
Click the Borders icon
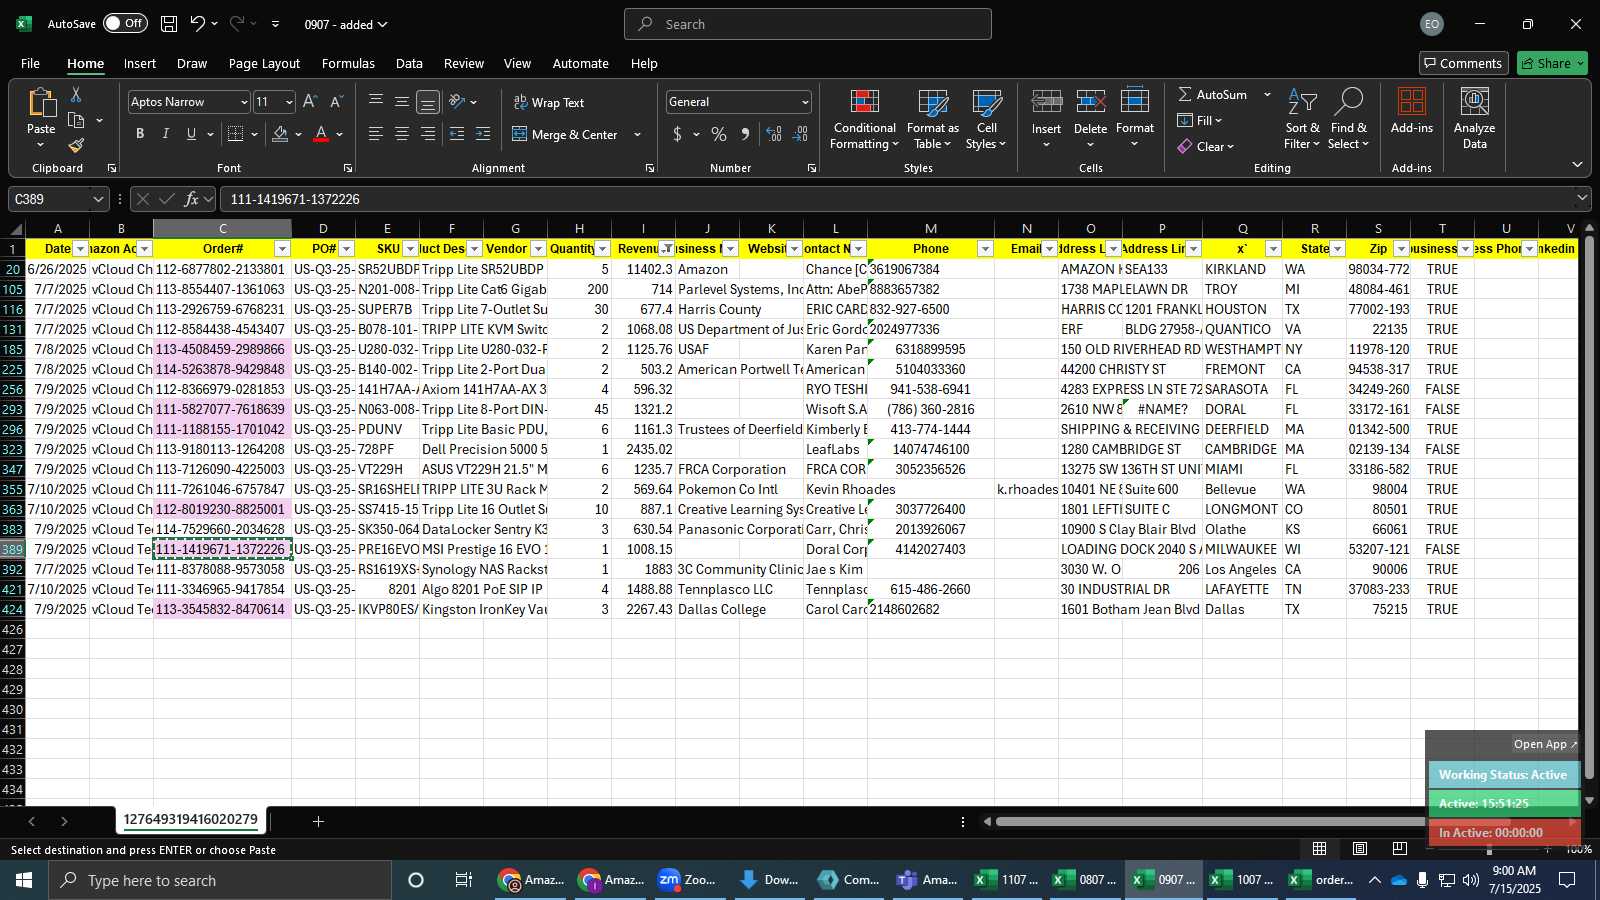pos(236,134)
